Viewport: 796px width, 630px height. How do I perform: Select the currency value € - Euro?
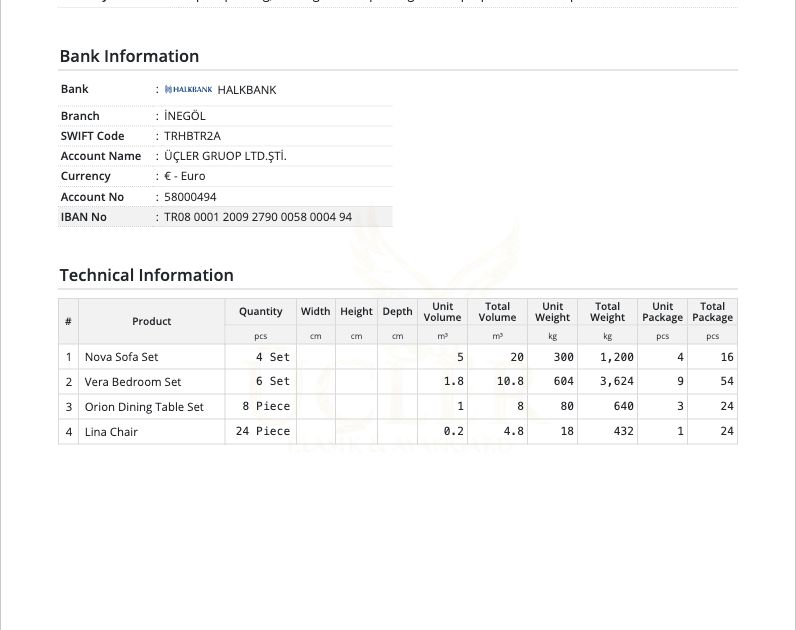[185, 176]
